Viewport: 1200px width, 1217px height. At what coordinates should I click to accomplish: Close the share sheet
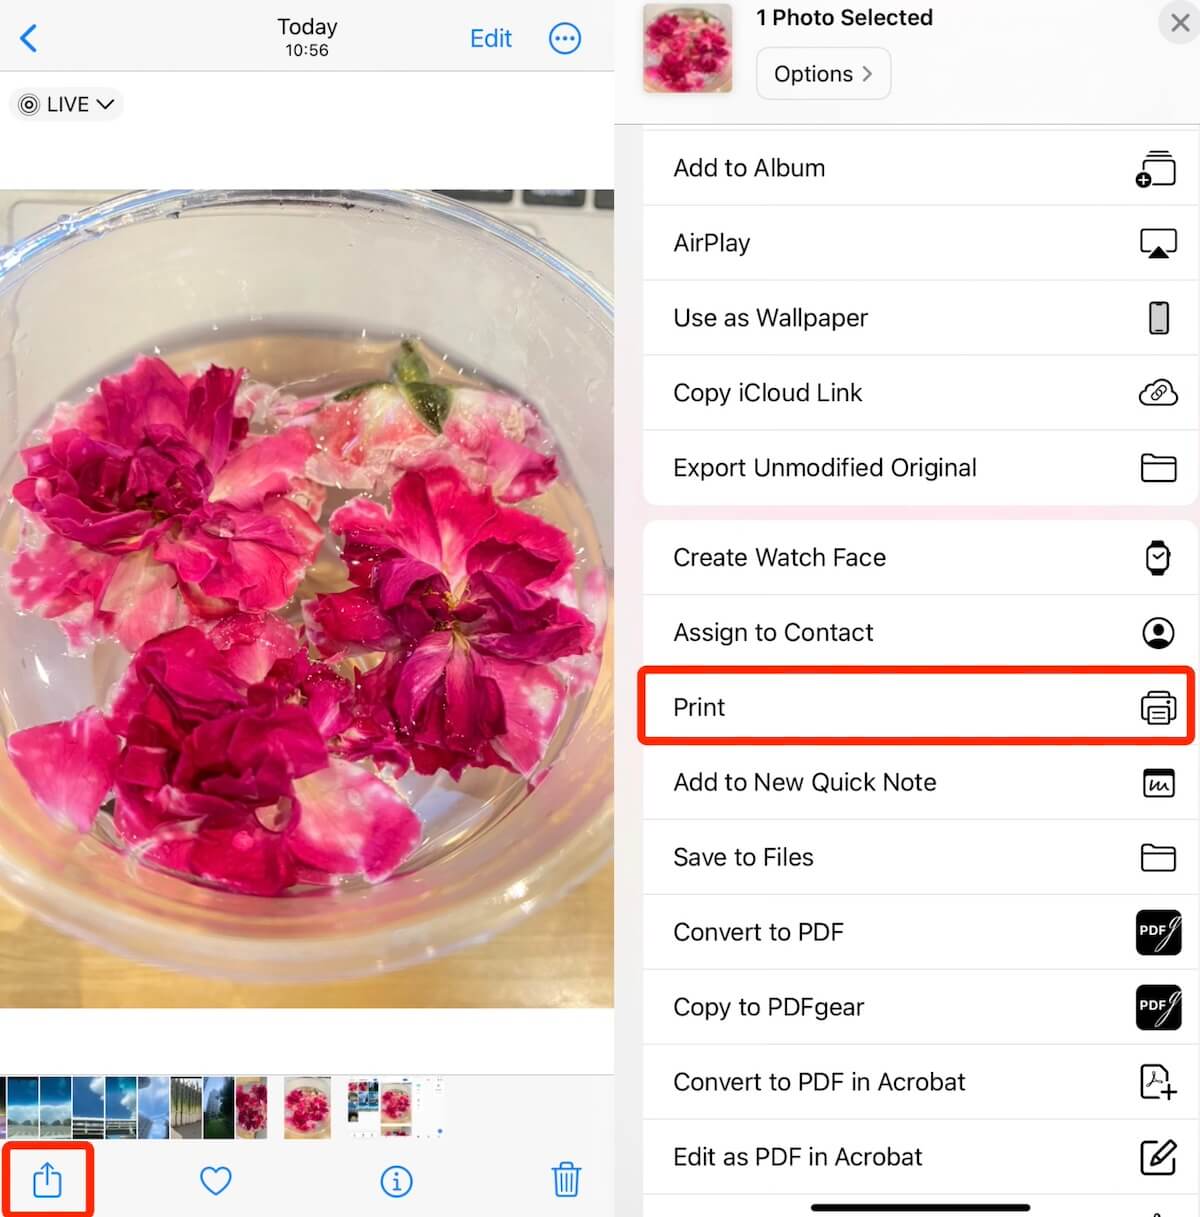click(x=1179, y=22)
